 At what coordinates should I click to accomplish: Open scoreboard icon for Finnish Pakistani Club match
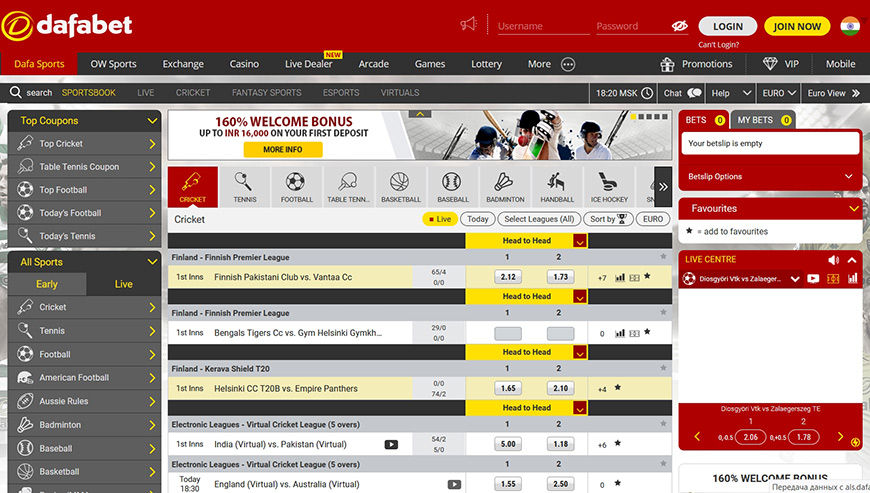tap(634, 277)
